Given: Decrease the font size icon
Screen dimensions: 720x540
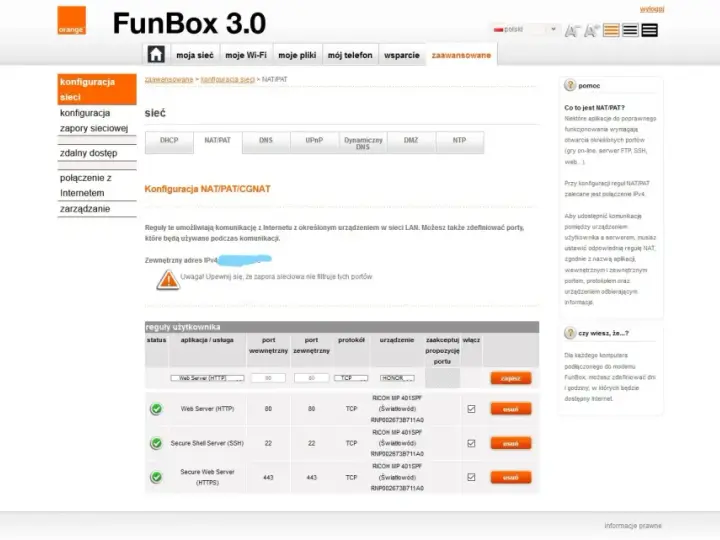Looking at the screenshot, I should [572, 31].
